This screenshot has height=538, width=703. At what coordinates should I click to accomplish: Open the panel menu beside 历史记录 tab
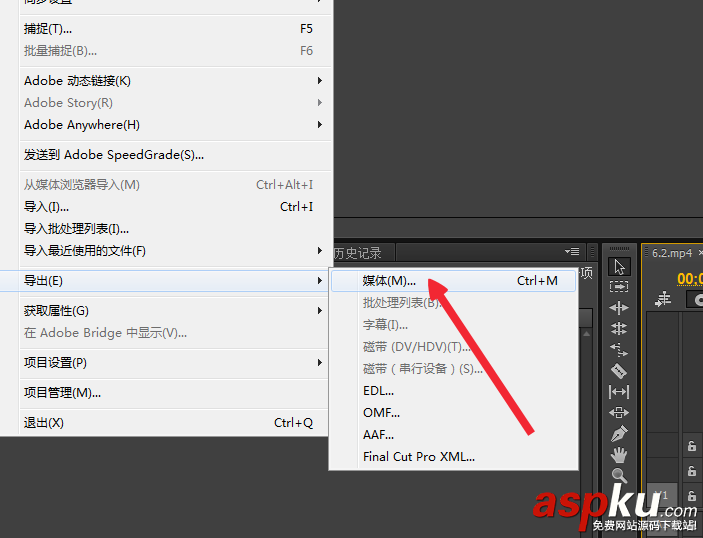click(572, 252)
